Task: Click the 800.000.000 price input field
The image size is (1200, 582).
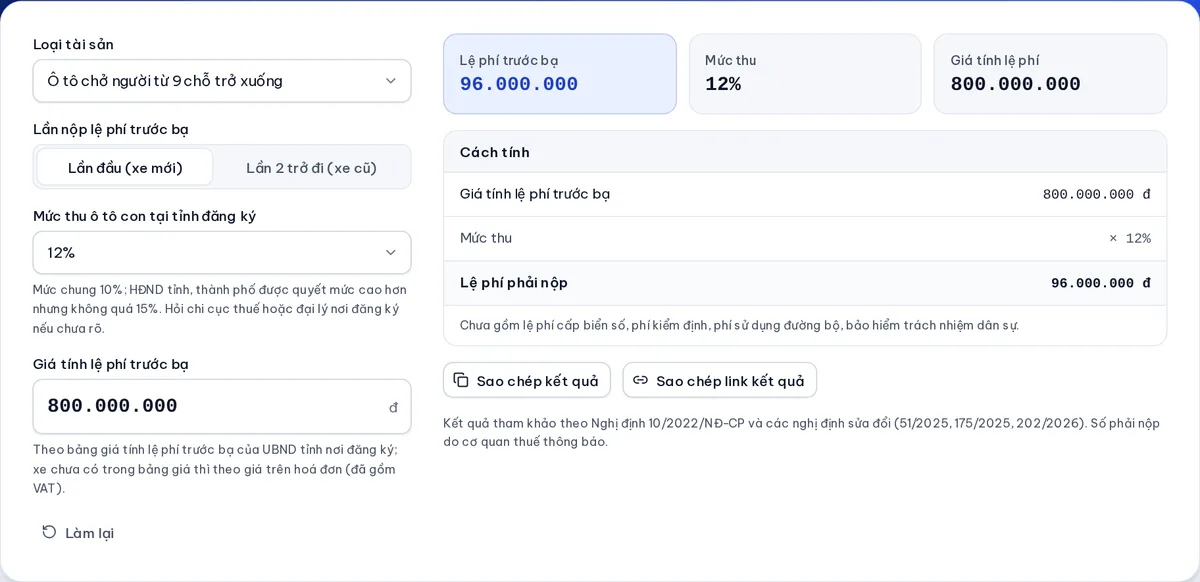Action: 222,406
